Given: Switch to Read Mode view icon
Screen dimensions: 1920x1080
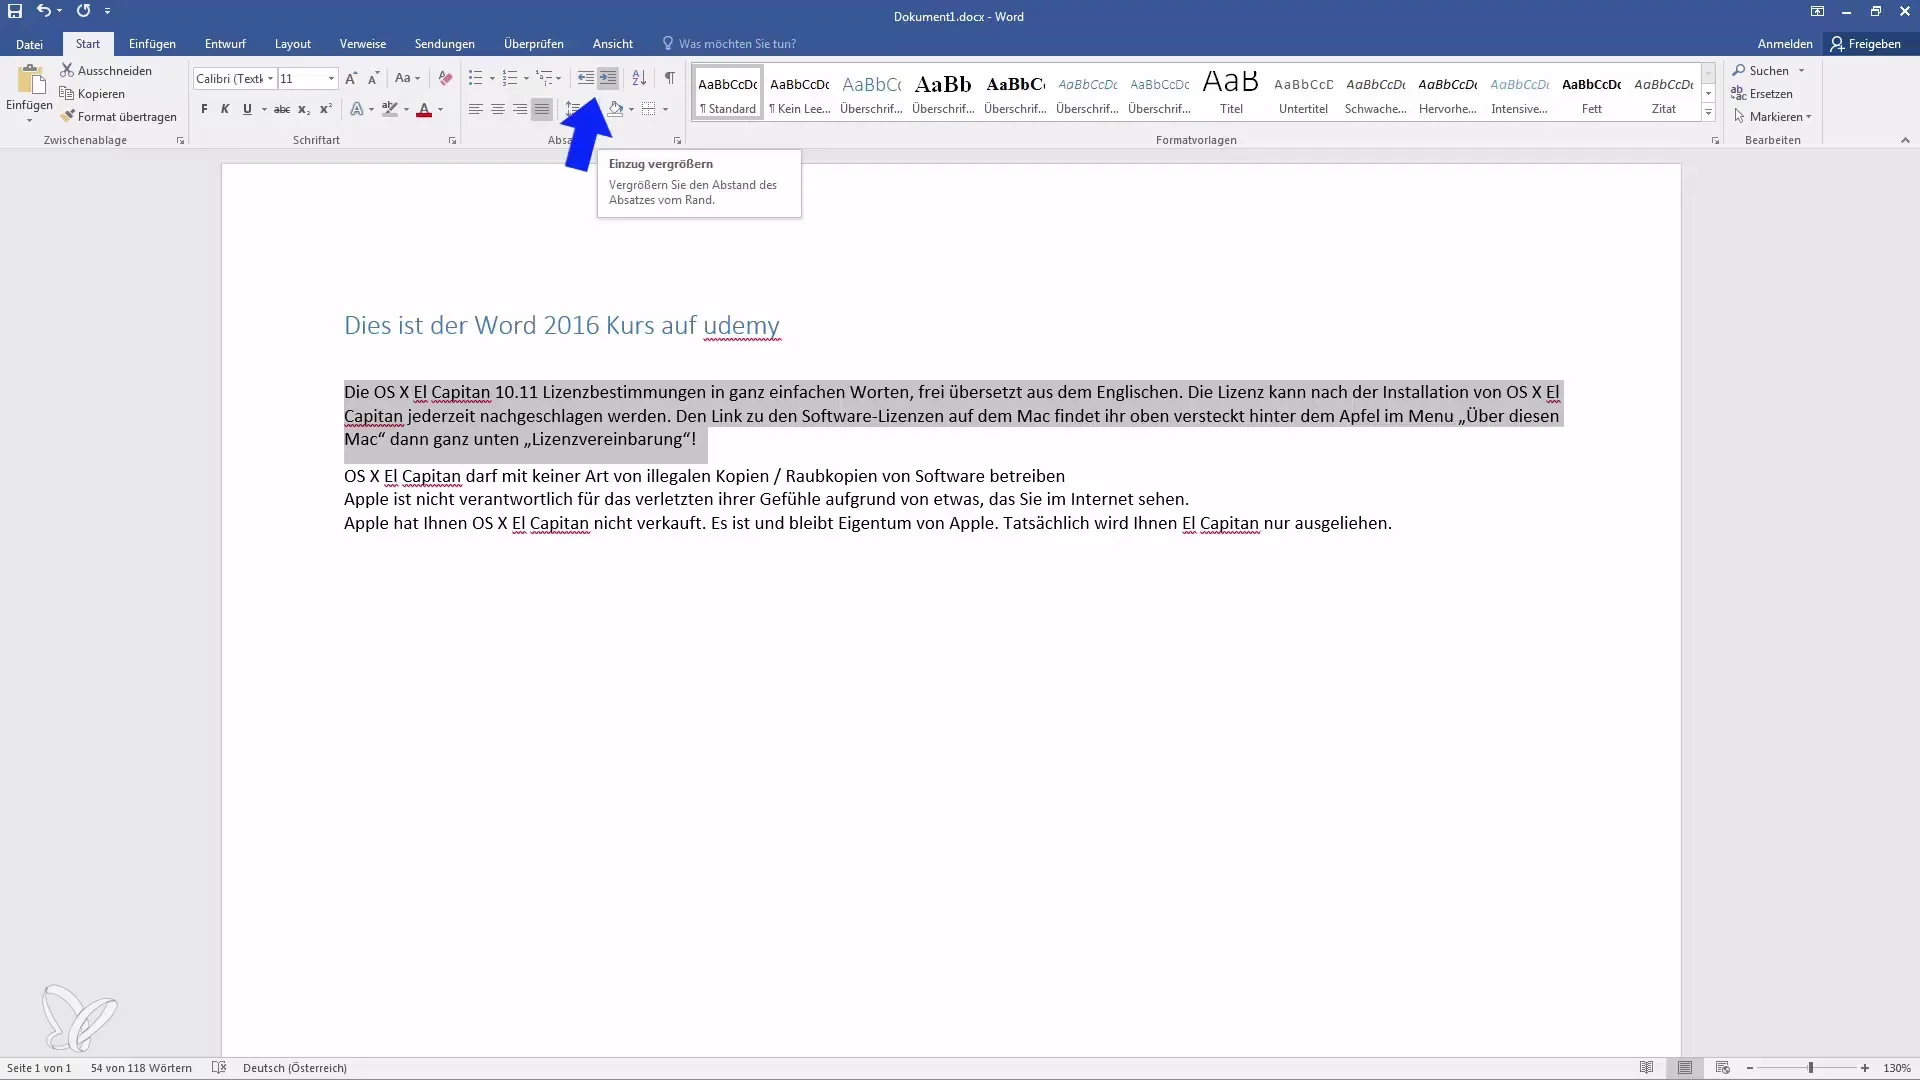Looking at the screenshot, I should coord(1646,1068).
